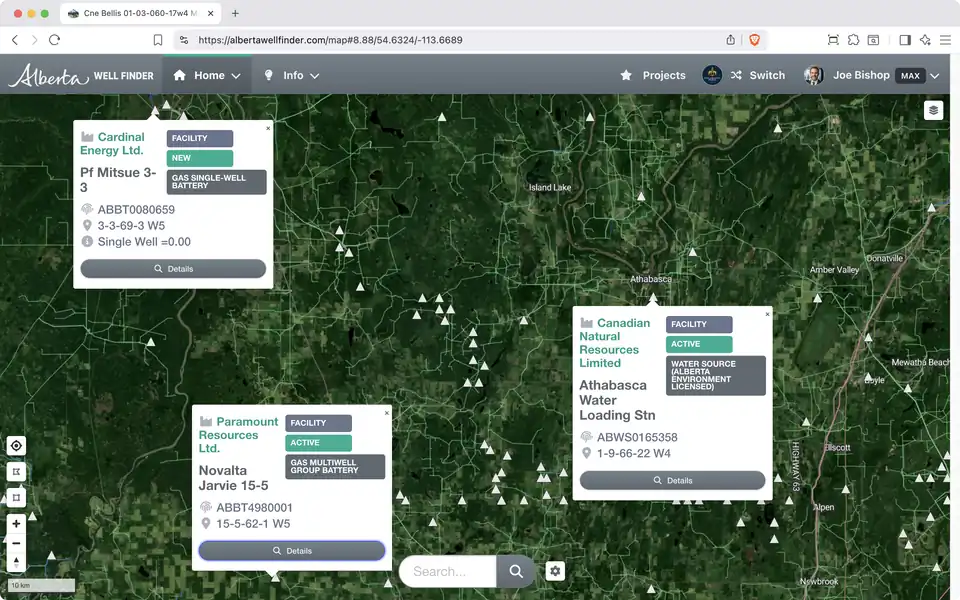Zoom in on the map
The width and height of the screenshot is (960, 600).
[x=17, y=523]
